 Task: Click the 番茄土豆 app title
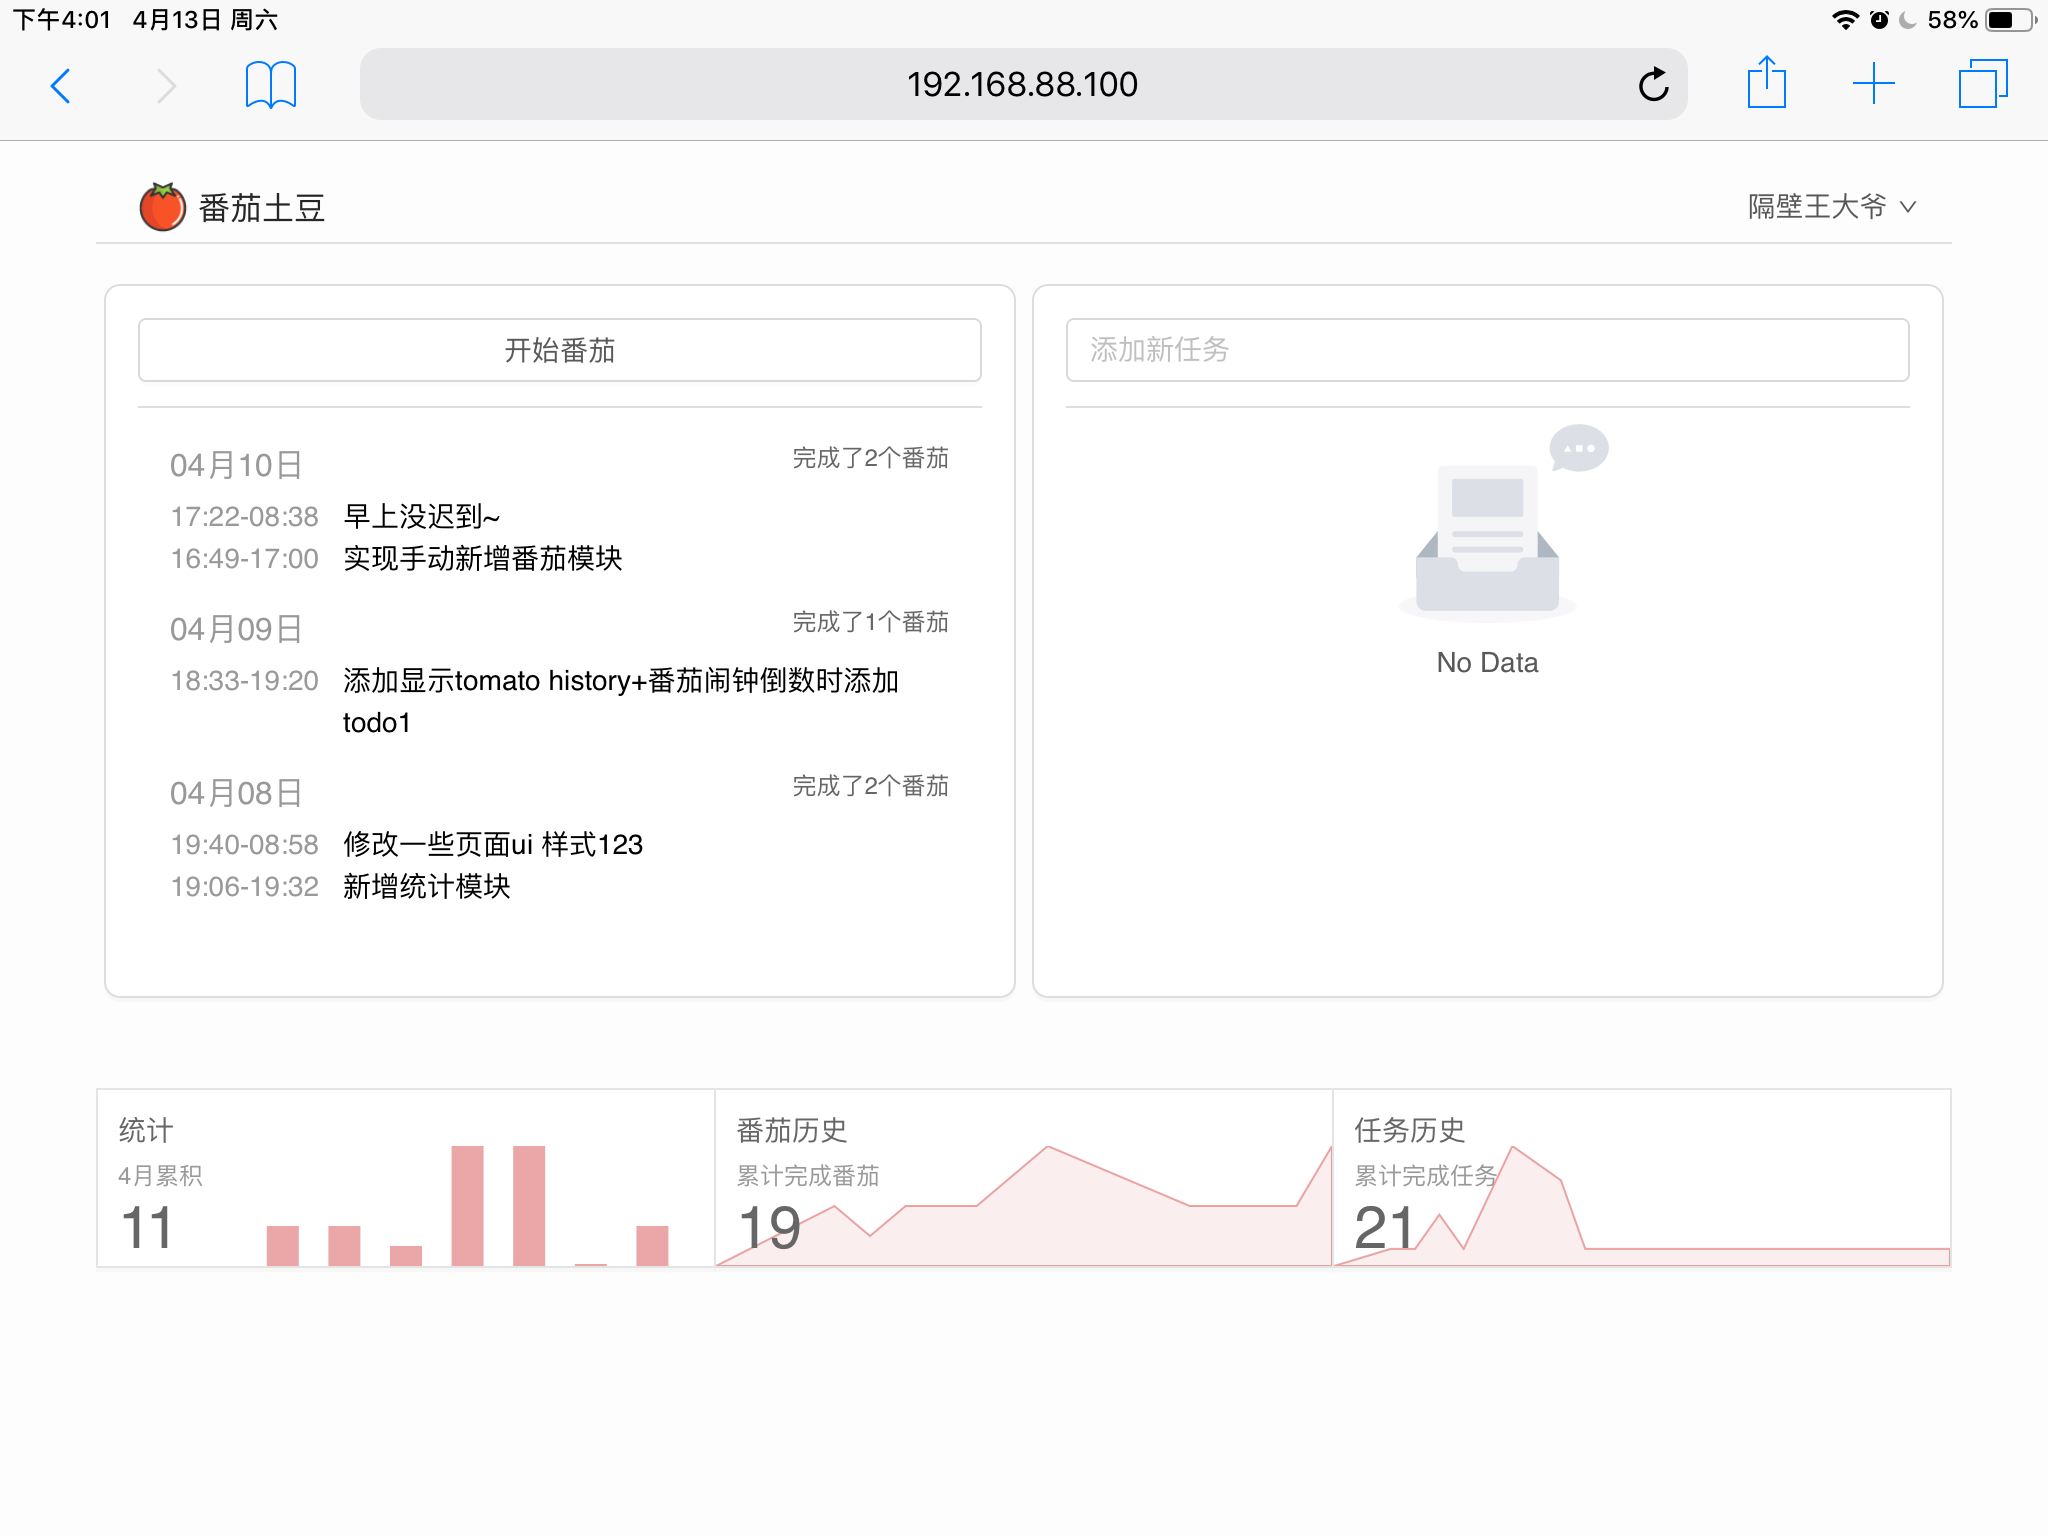pos(262,208)
